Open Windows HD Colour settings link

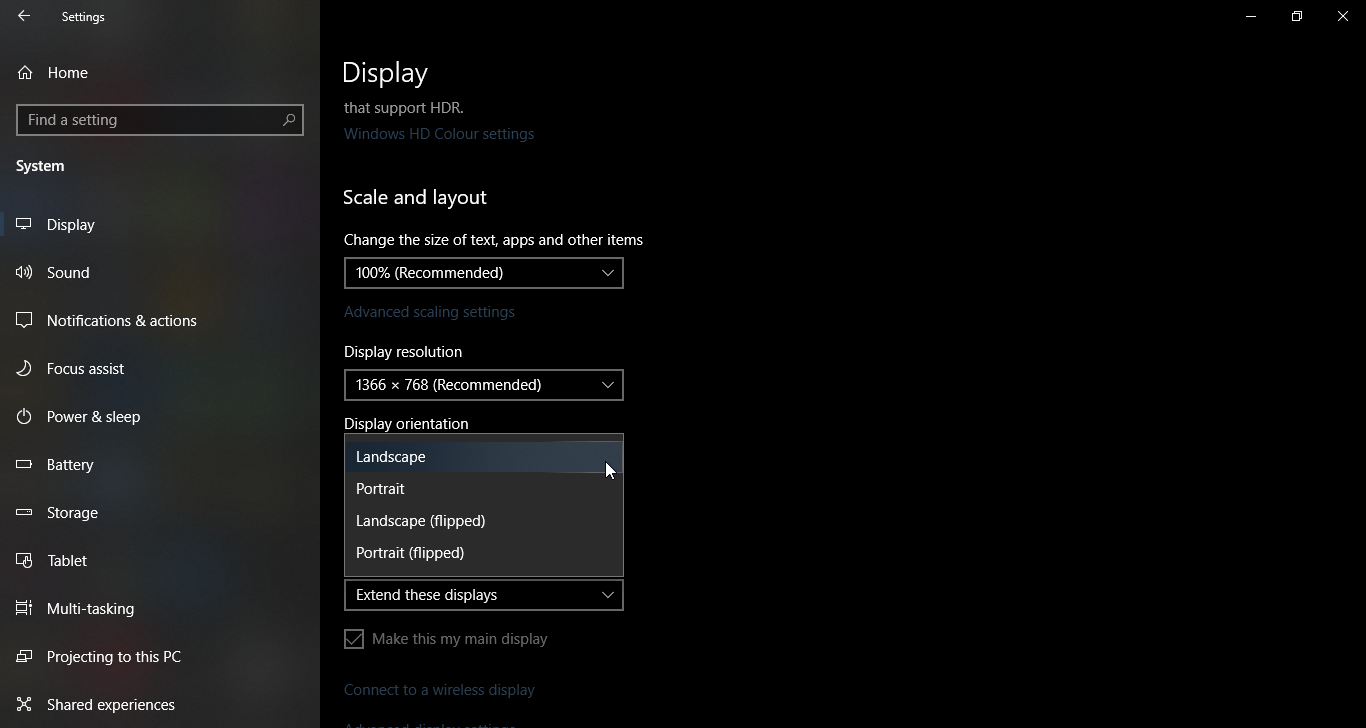[439, 134]
